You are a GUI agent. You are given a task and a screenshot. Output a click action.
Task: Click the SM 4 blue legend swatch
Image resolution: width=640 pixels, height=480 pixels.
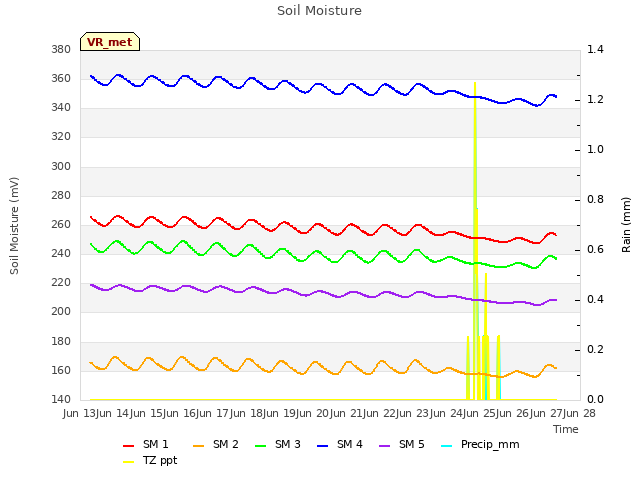click(x=322, y=446)
